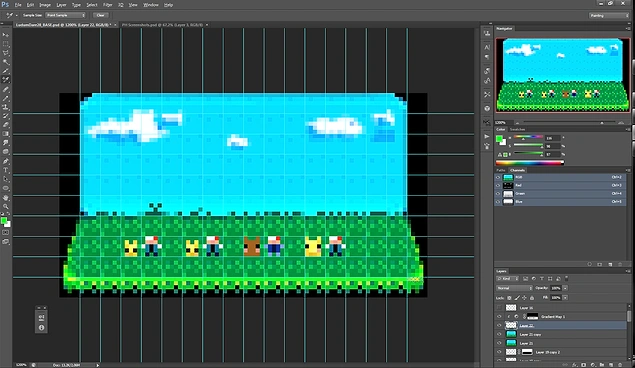The height and width of the screenshot is (368, 635).
Task: Click the lock all padlock icon
Action: click(x=532, y=298)
